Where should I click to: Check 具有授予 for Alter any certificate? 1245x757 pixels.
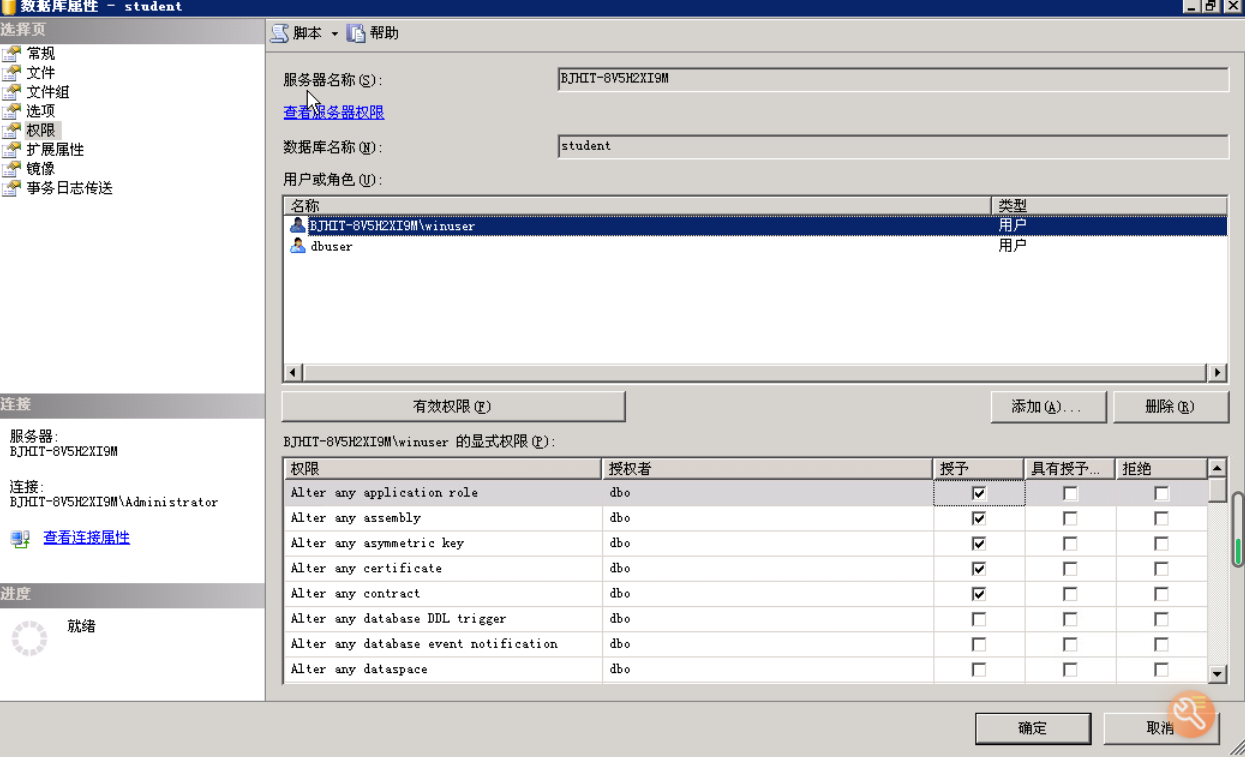1070,569
